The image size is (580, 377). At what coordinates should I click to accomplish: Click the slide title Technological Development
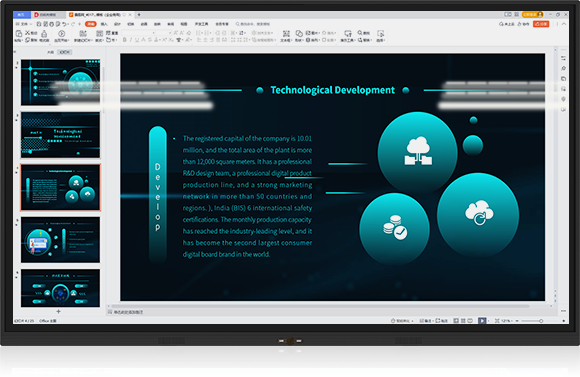pyautogui.click(x=333, y=90)
